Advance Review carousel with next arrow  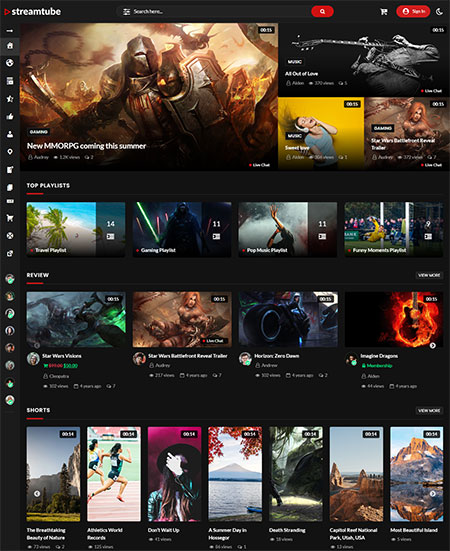433,345
